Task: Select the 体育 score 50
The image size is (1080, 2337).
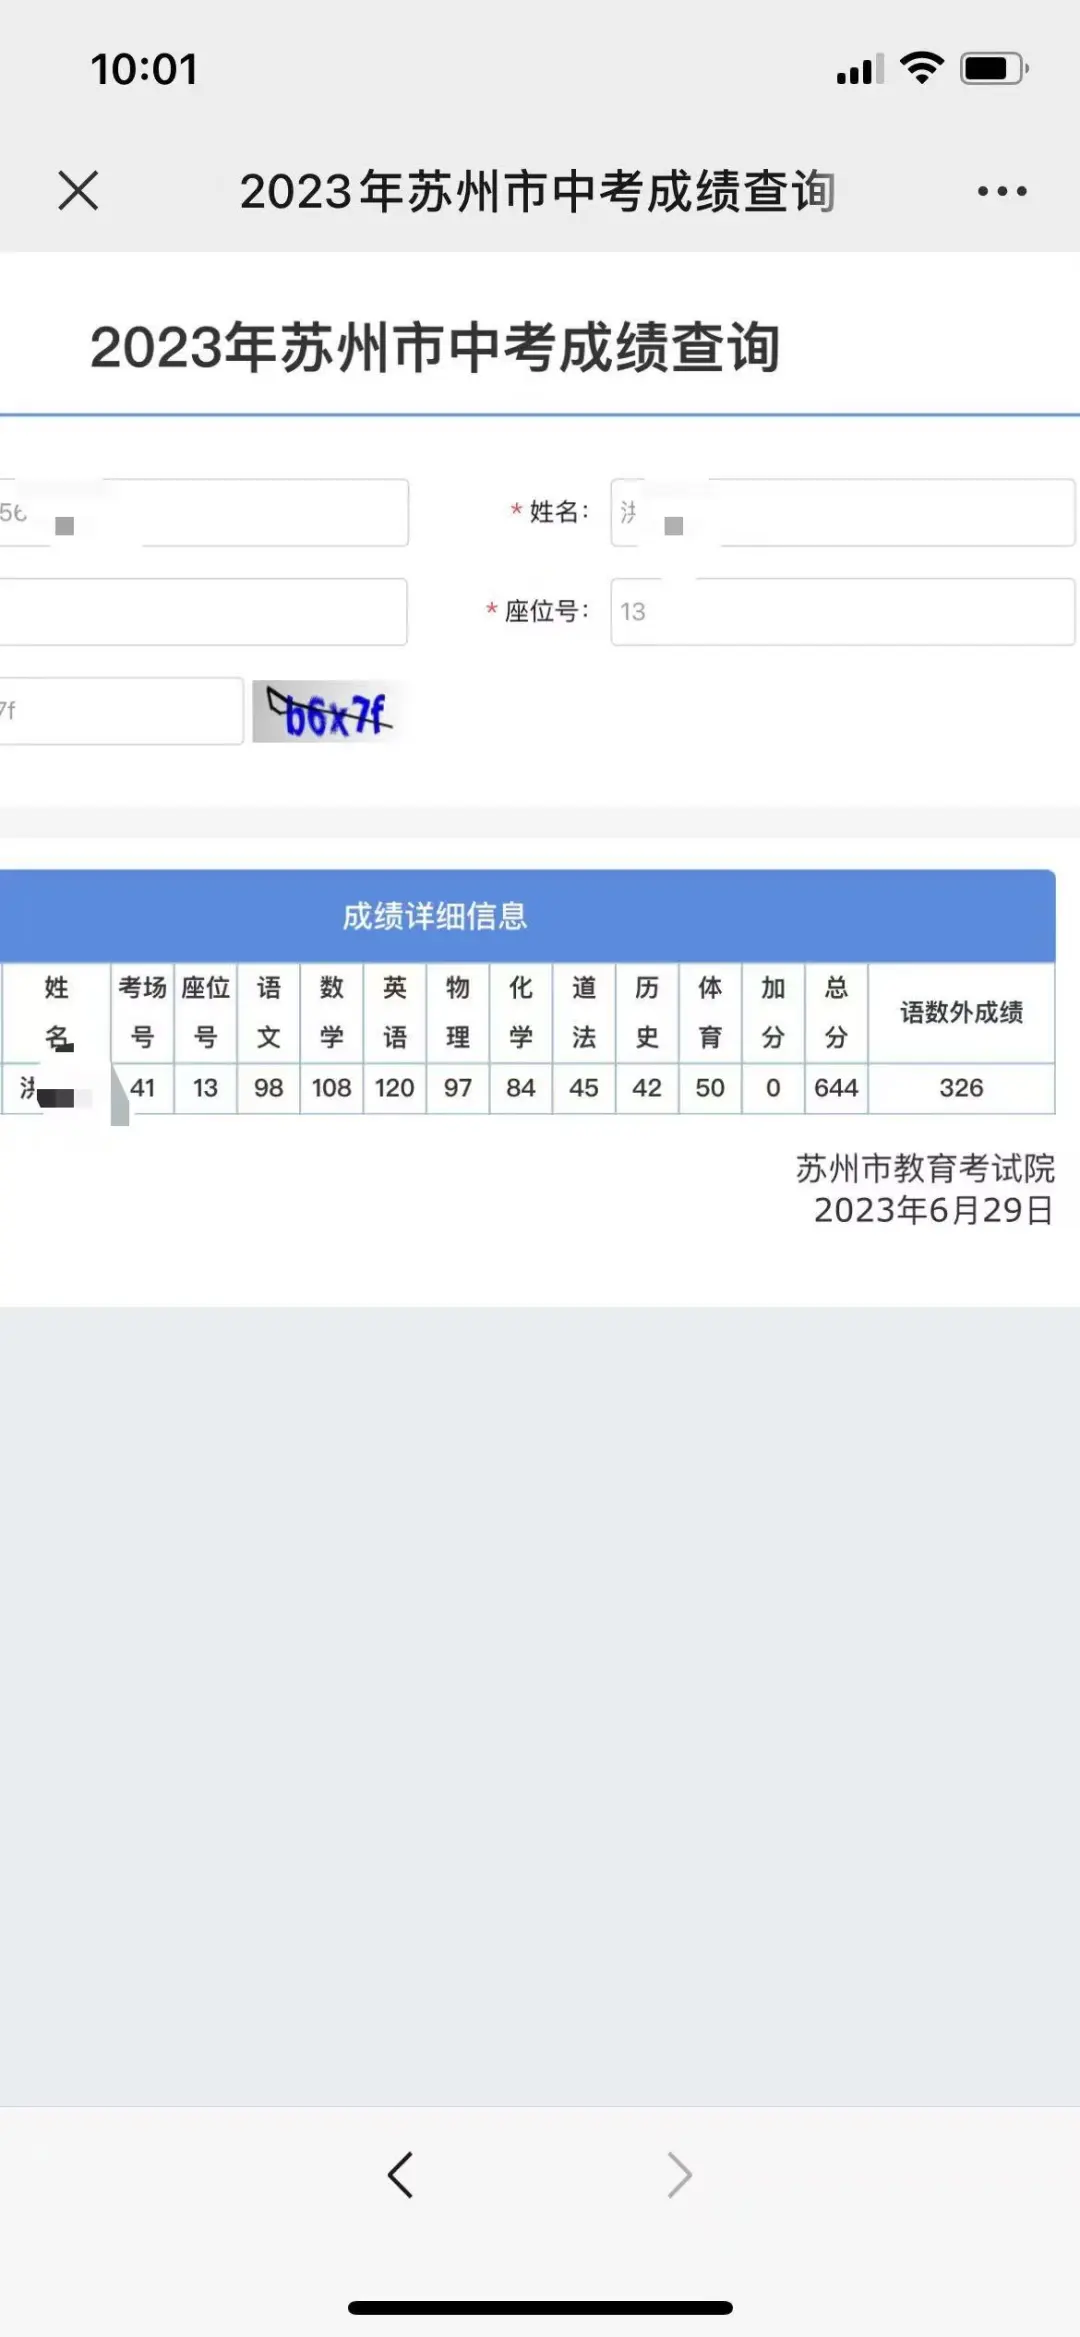Action: click(709, 1087)
